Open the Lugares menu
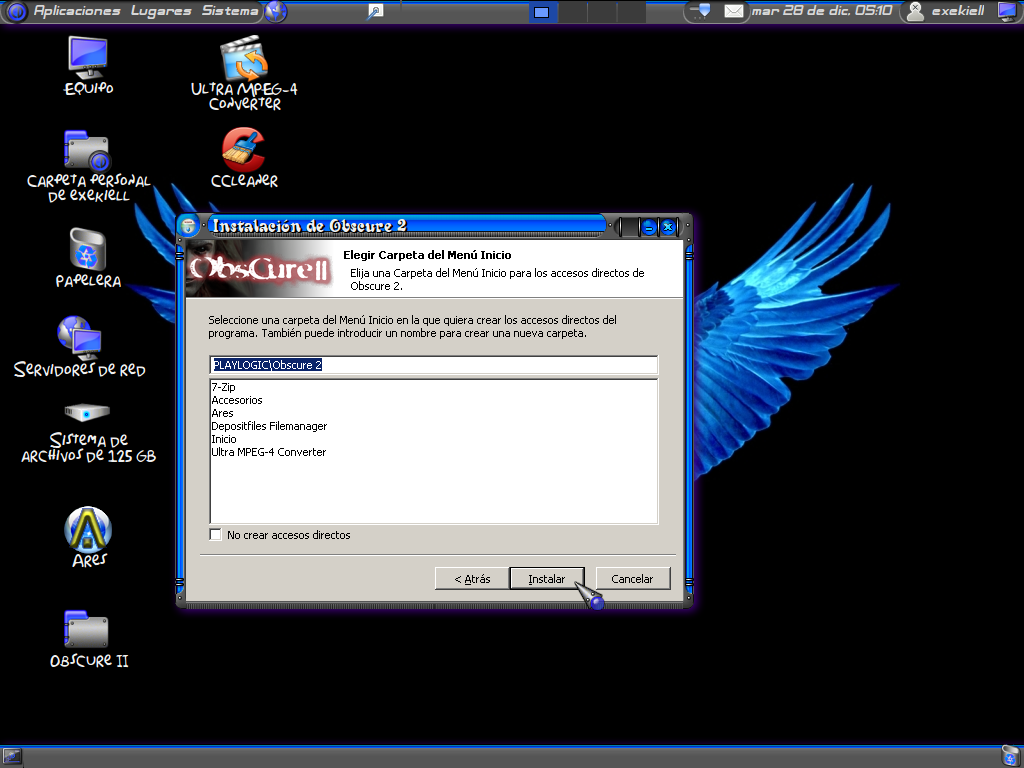1024x768 pixels. [161, 11]
